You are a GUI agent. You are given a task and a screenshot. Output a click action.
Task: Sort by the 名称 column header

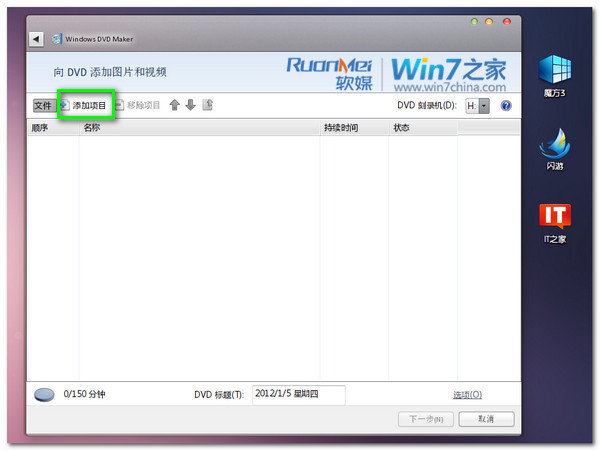click(x=199, y=128)
